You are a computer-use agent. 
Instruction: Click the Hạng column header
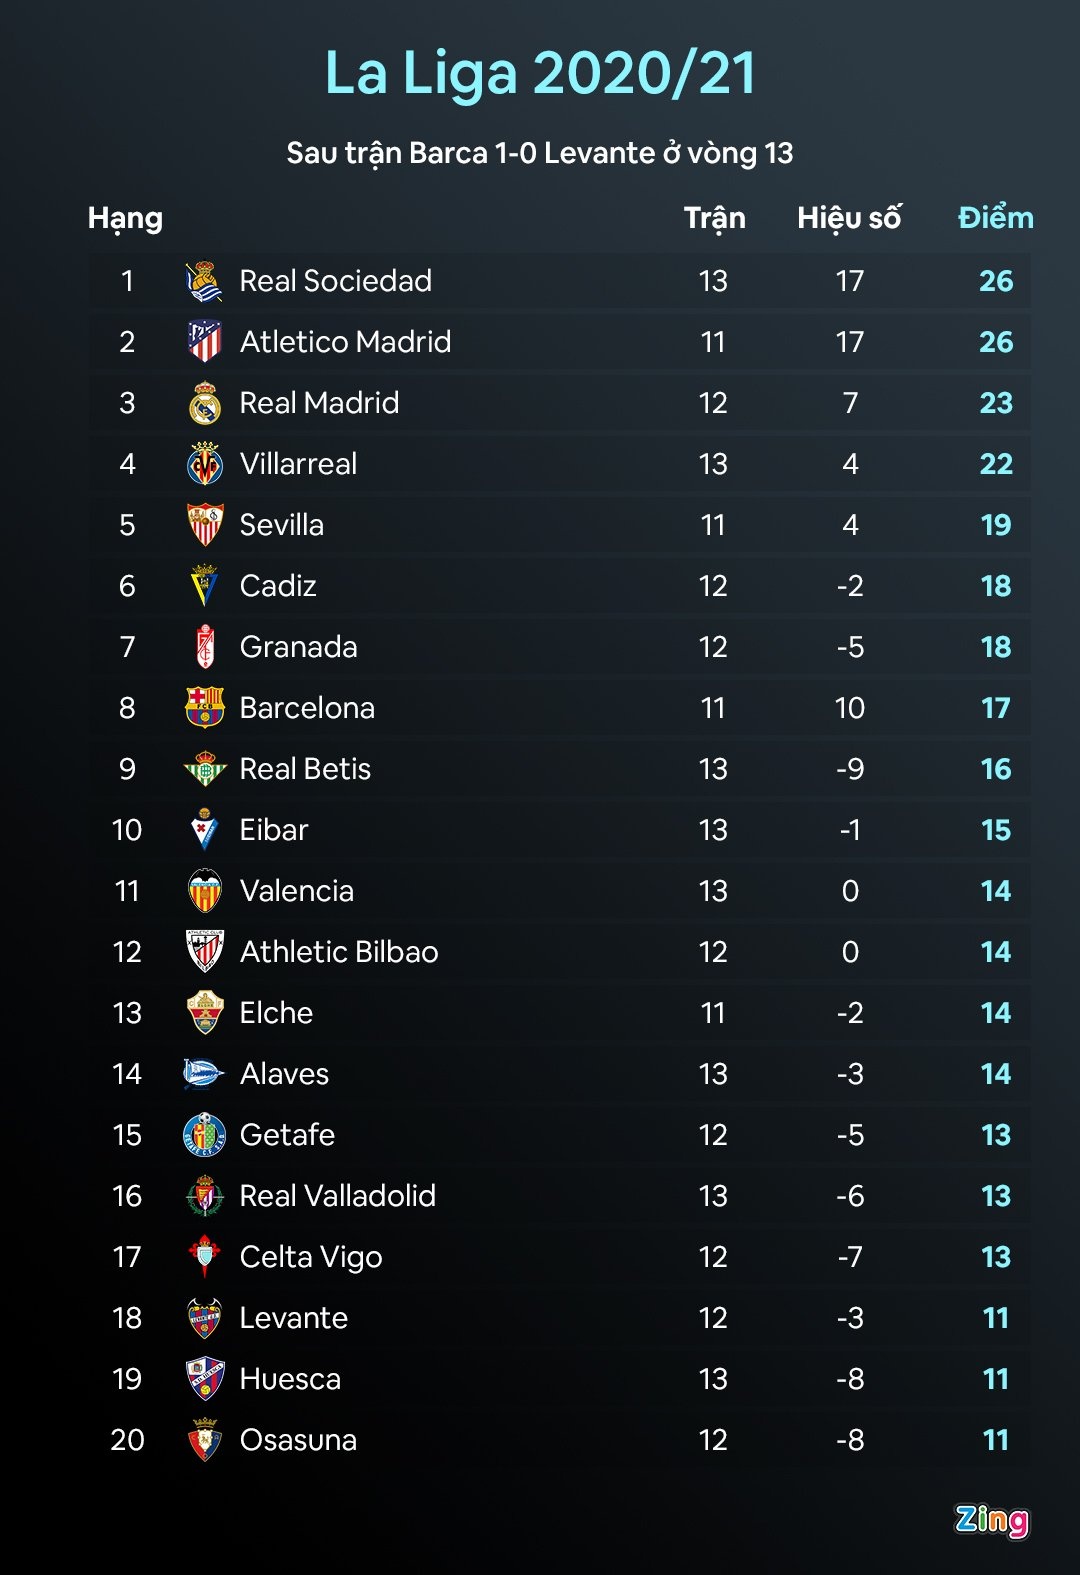[125, 218]
